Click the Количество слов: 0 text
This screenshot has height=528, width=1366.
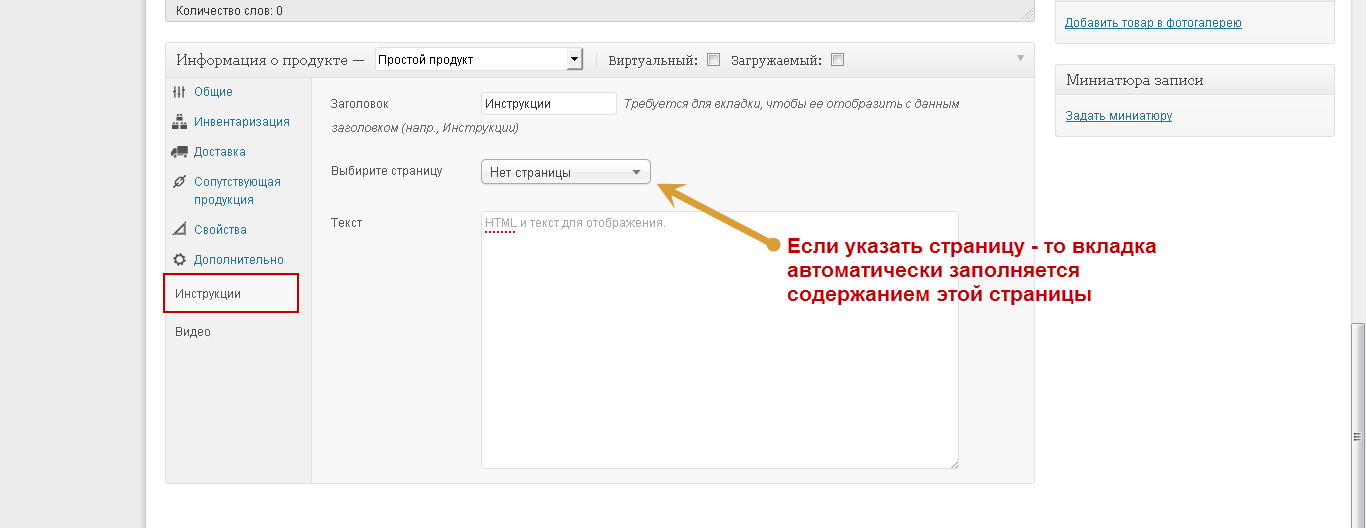[229, 11]
